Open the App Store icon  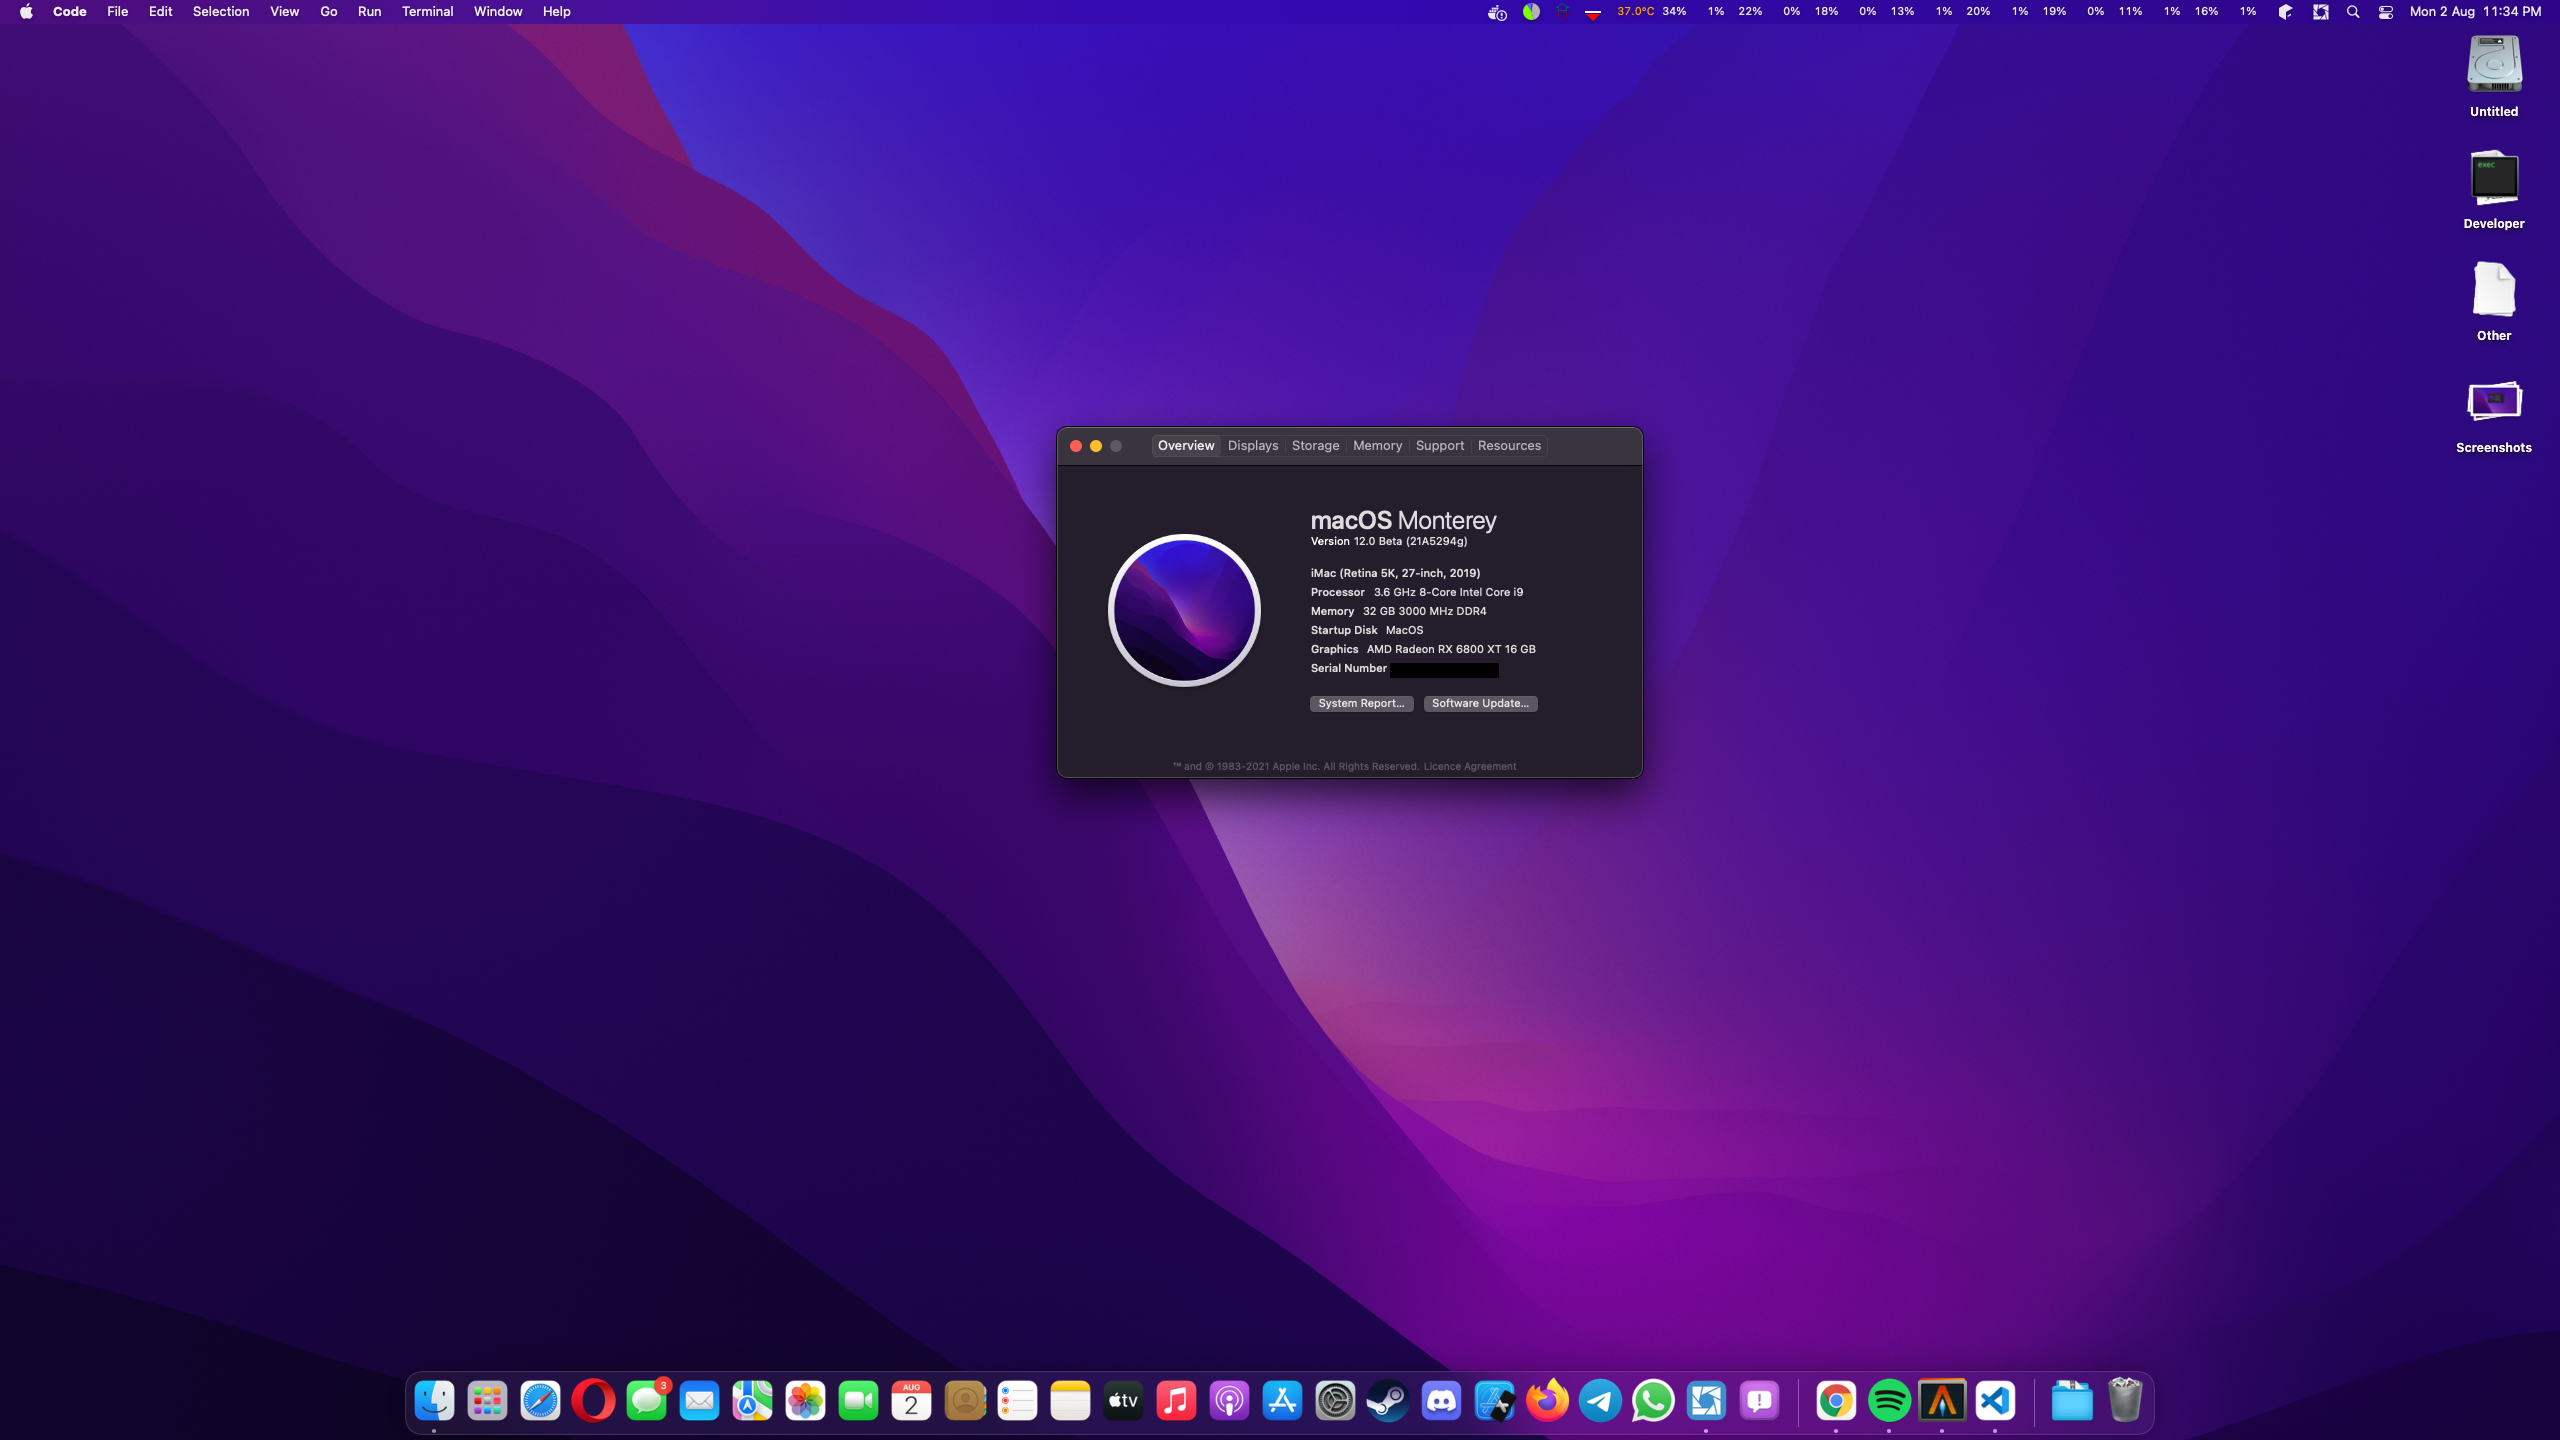(1282, 1401)
